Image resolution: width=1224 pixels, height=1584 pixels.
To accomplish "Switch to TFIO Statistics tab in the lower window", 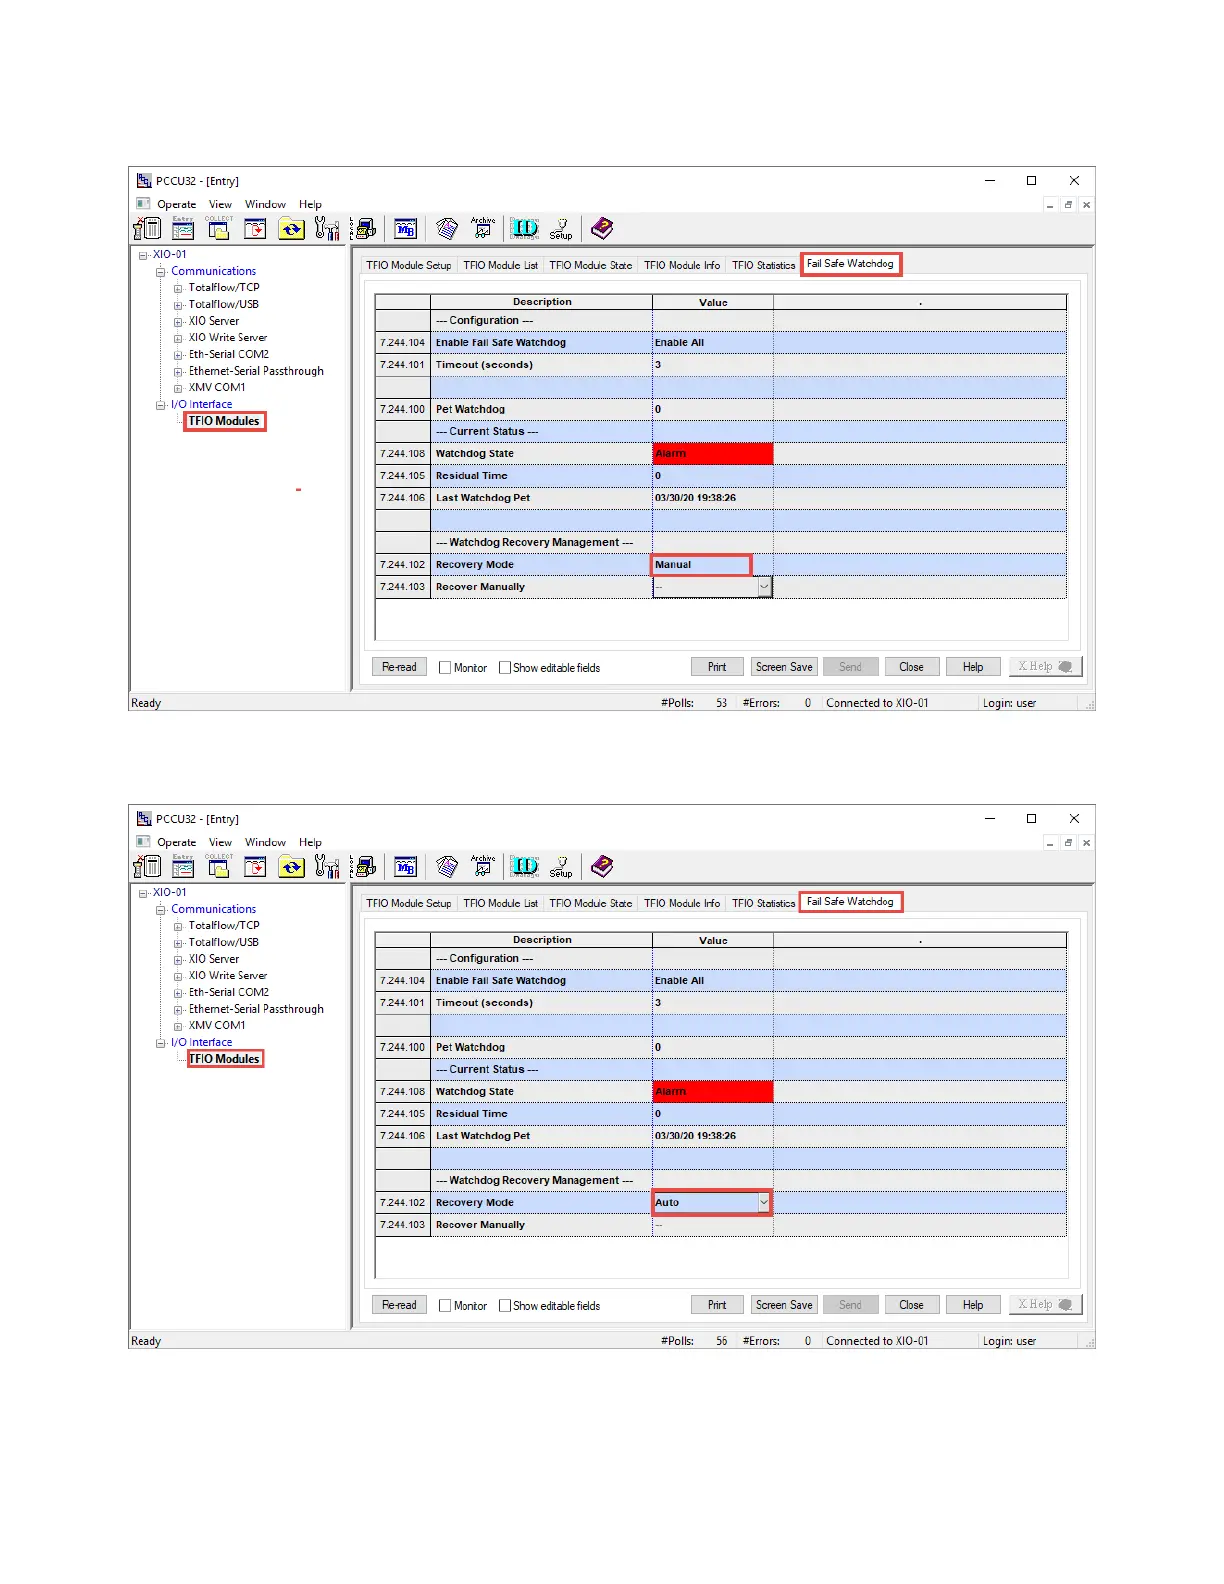I will coord(763,904).
